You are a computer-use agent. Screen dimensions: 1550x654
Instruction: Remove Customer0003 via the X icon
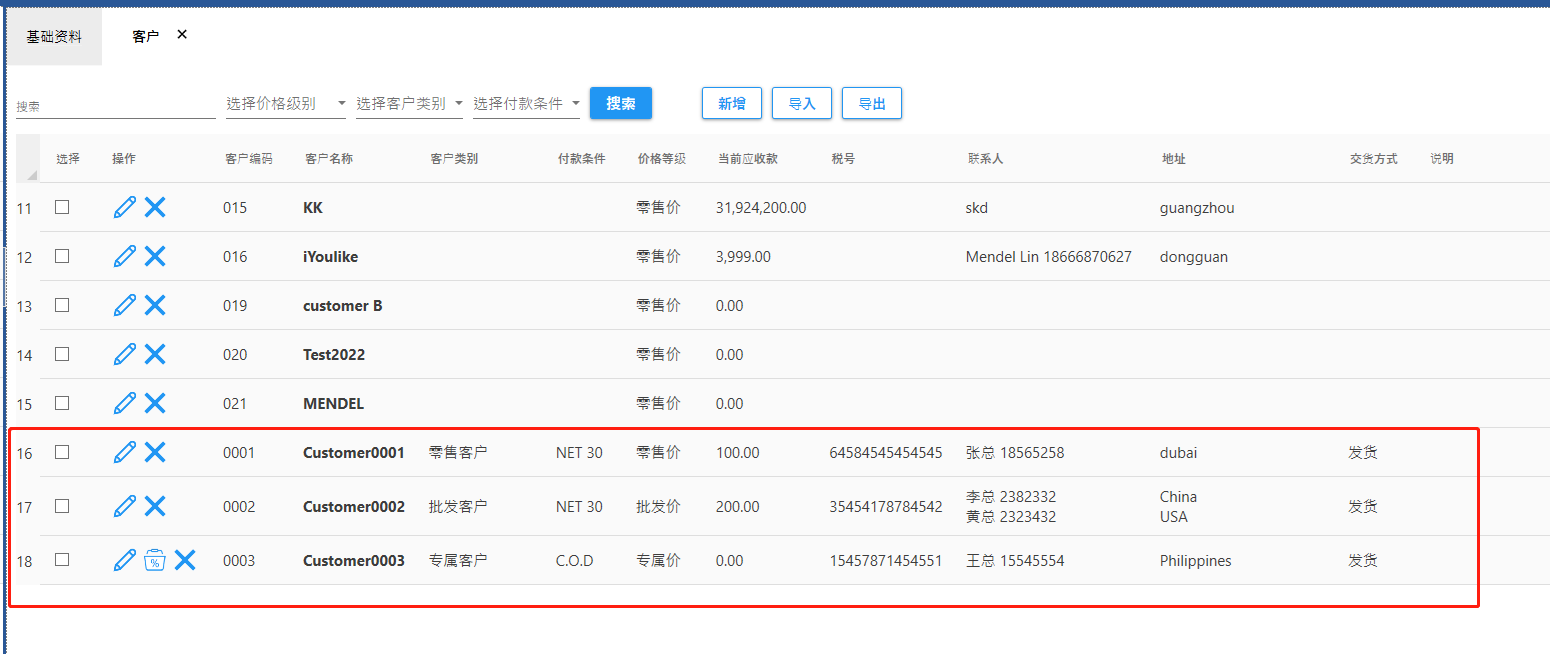(x=185, y=560)
